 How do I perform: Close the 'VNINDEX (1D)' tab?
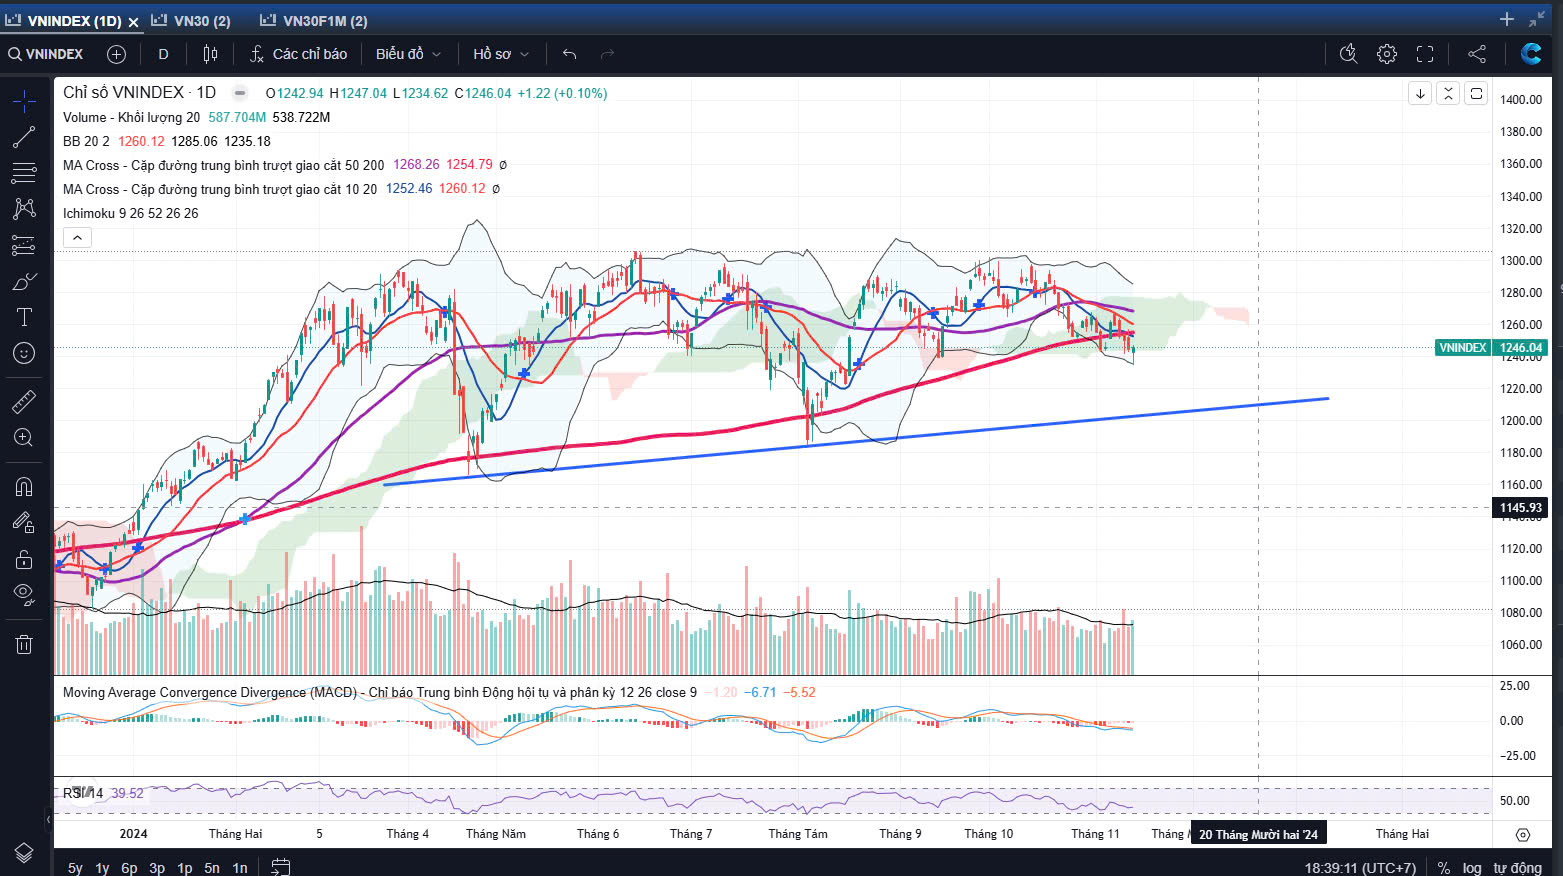click(133, 21)
